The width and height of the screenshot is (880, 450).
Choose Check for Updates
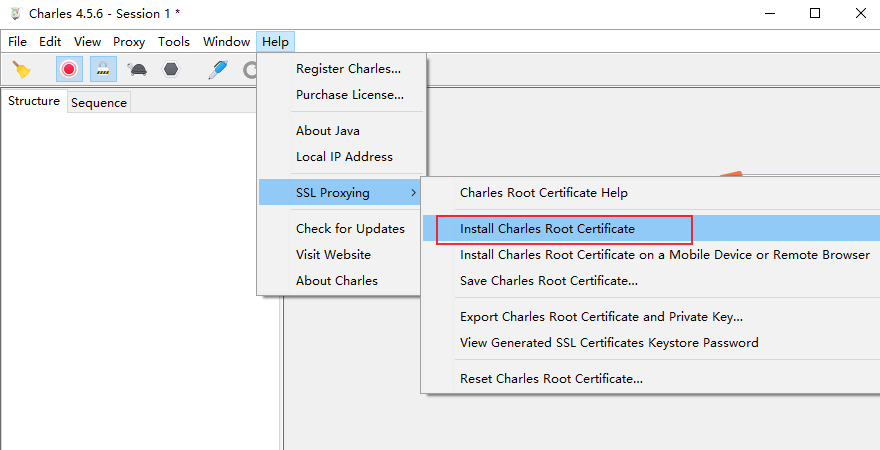click(350, 229)
